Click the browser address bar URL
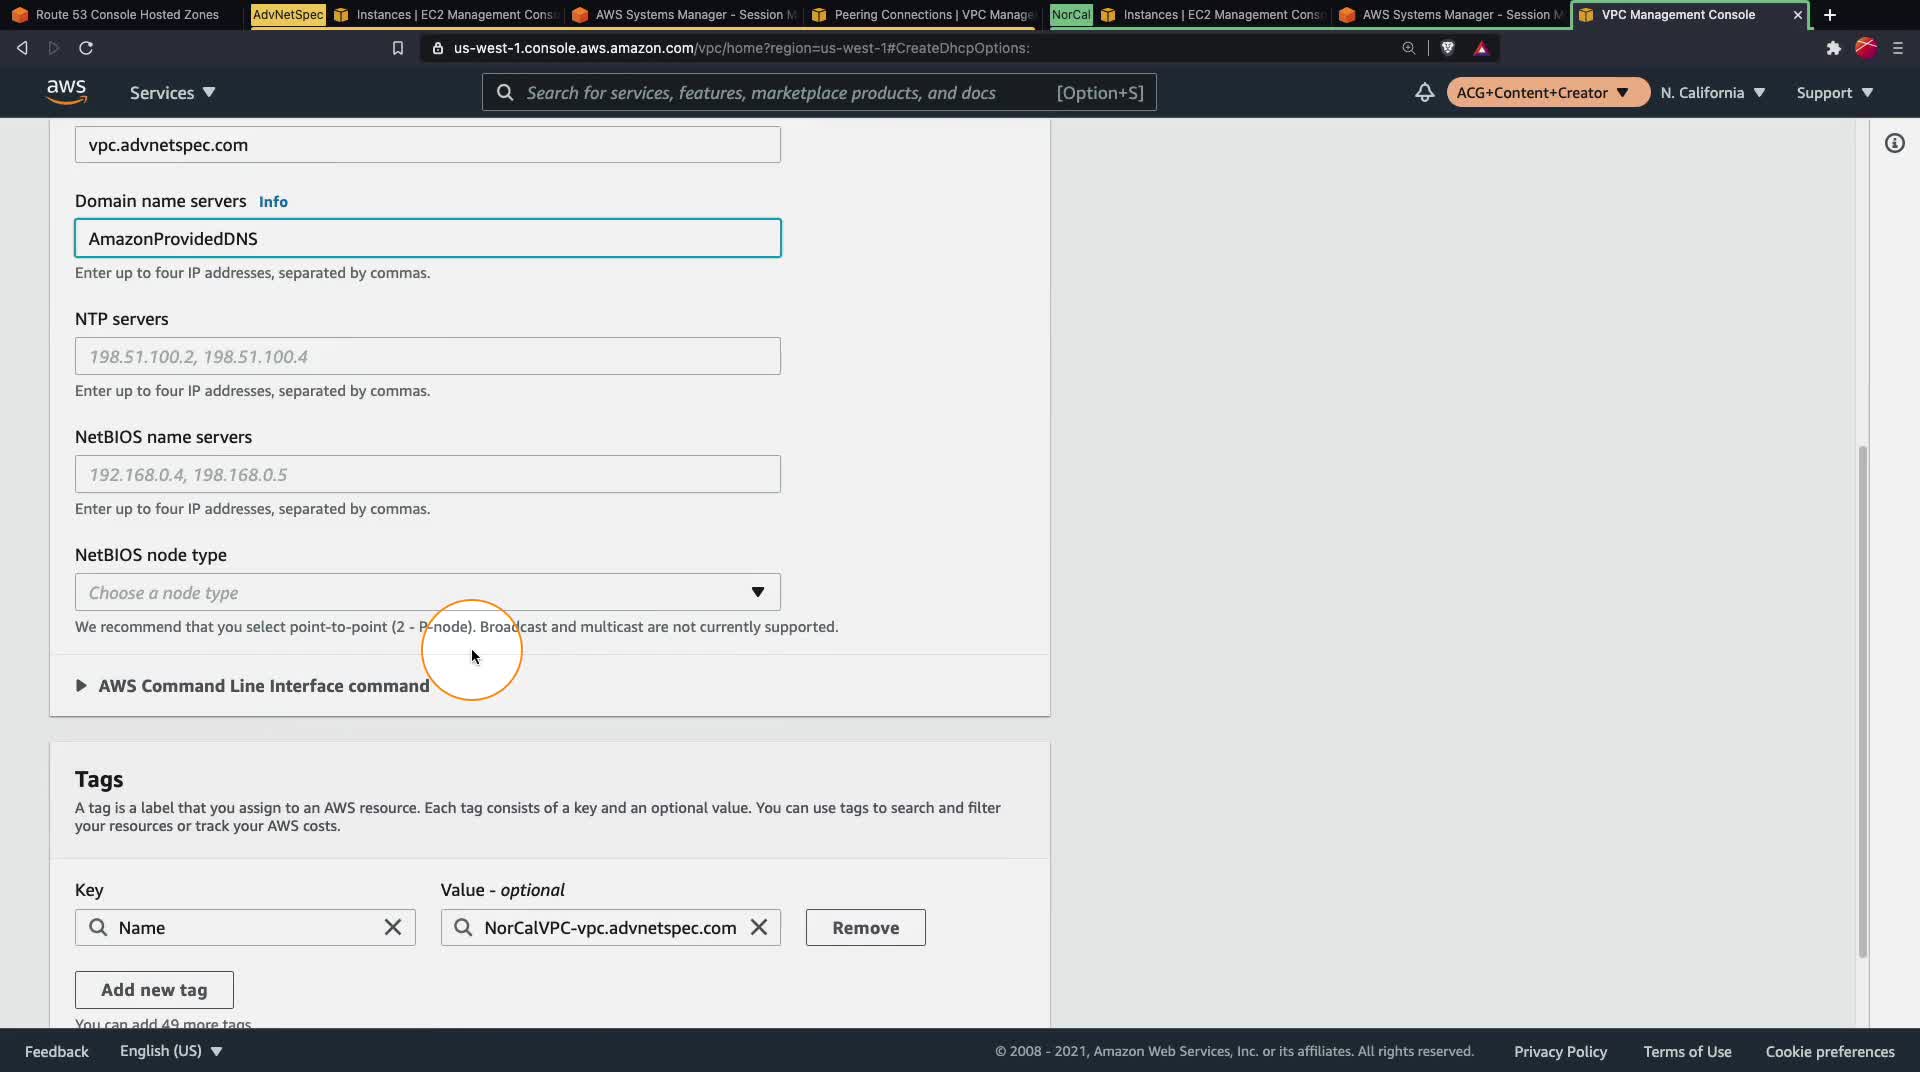 (741, 48)
